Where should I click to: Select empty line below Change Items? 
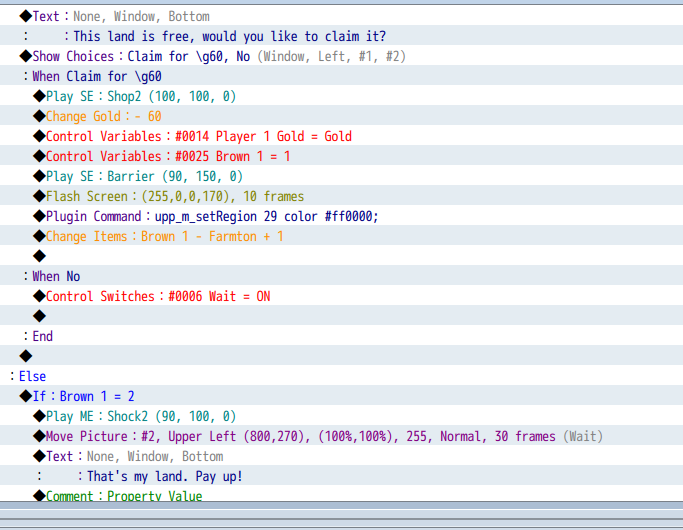[x=342, y=256]
